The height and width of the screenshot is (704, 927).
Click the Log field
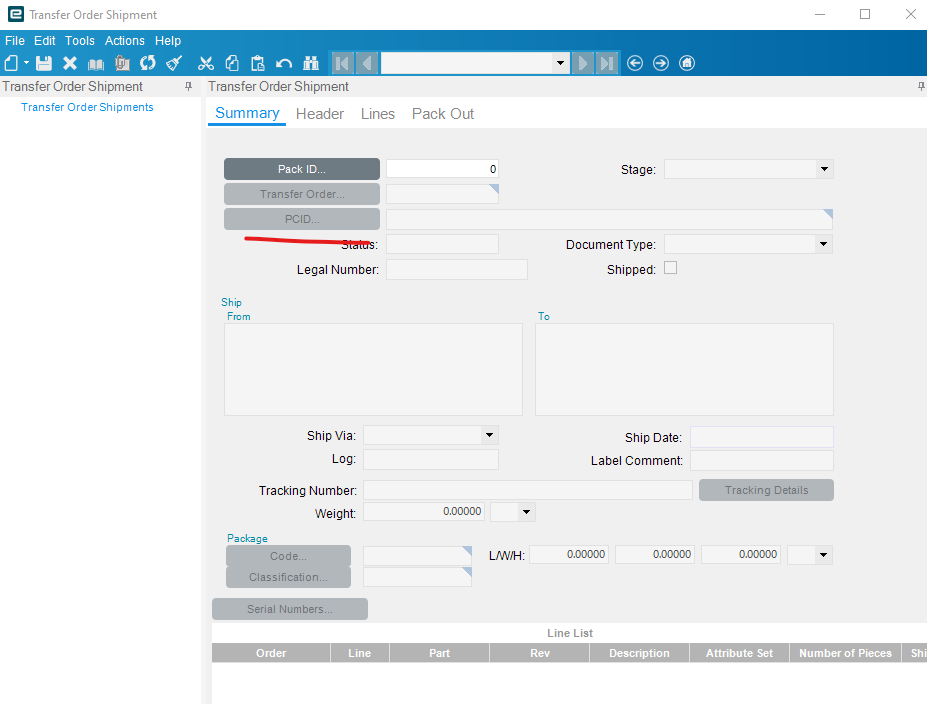pos(431,459)
